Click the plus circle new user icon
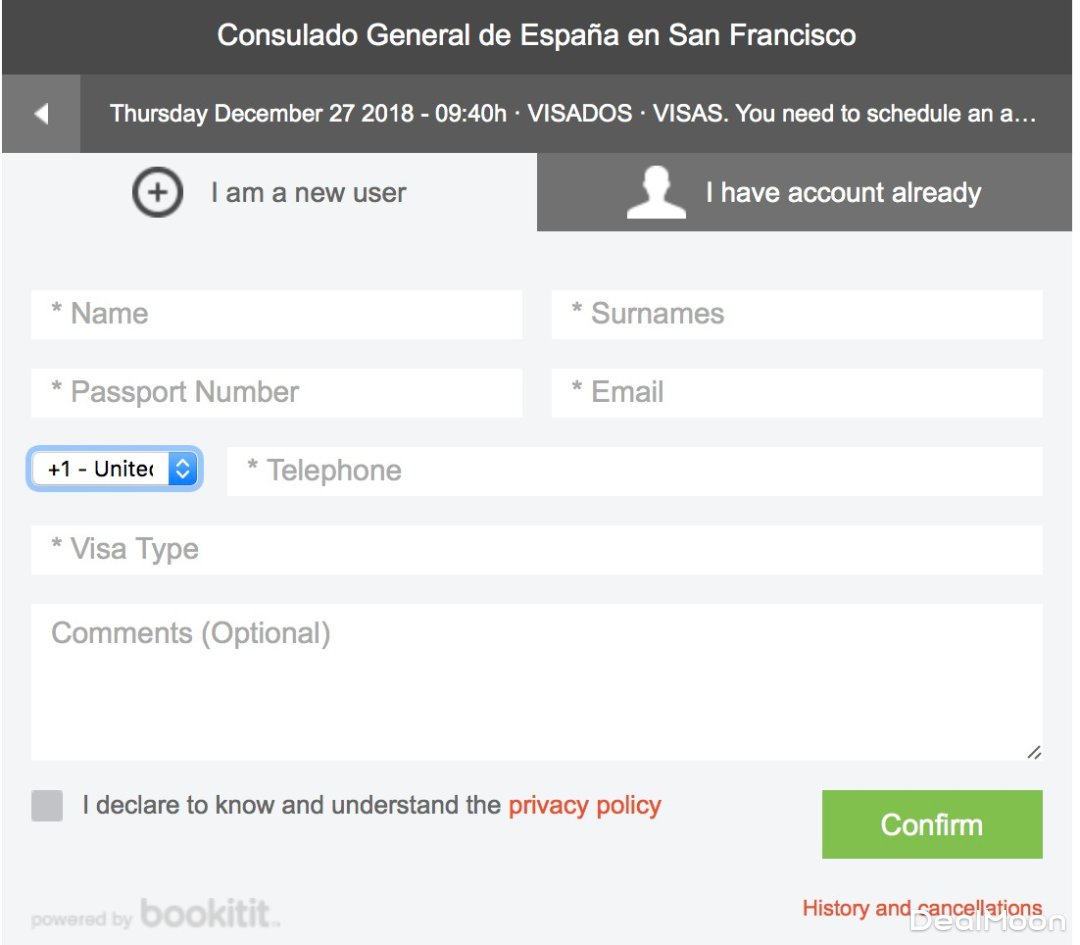1080x945 pixels. pos(157,193)
